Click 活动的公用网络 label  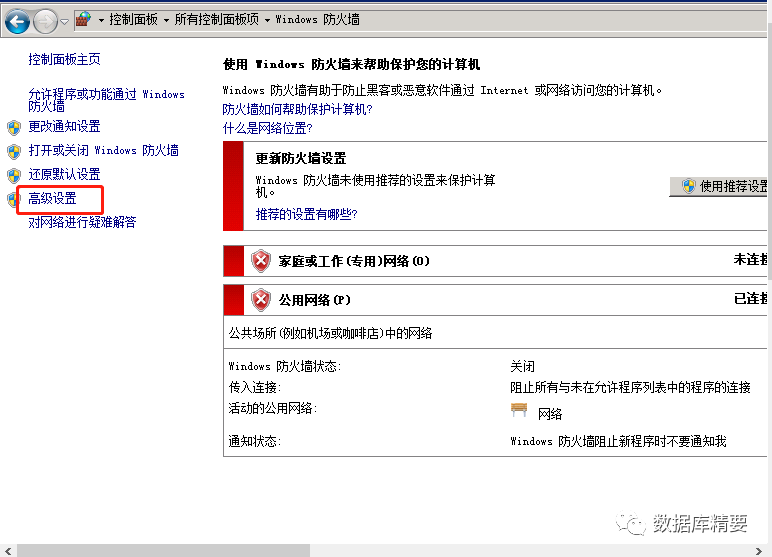tap(273, 408)
